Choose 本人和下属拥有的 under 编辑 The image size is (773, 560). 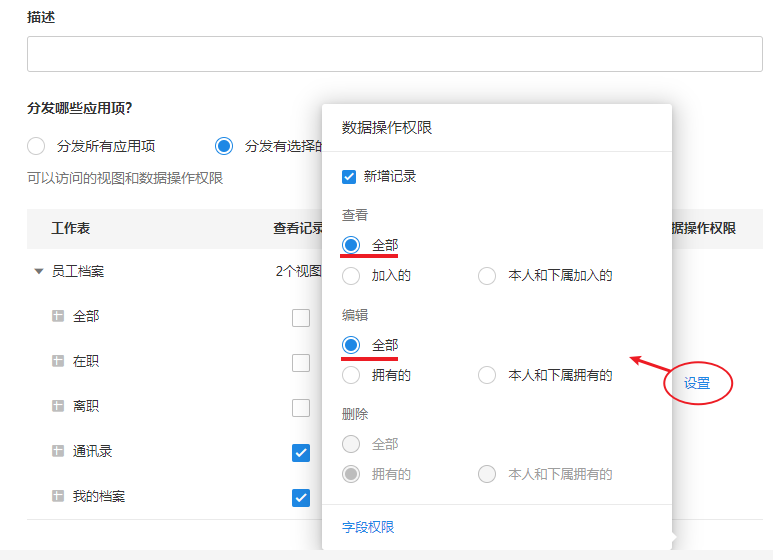click(487, 375)
